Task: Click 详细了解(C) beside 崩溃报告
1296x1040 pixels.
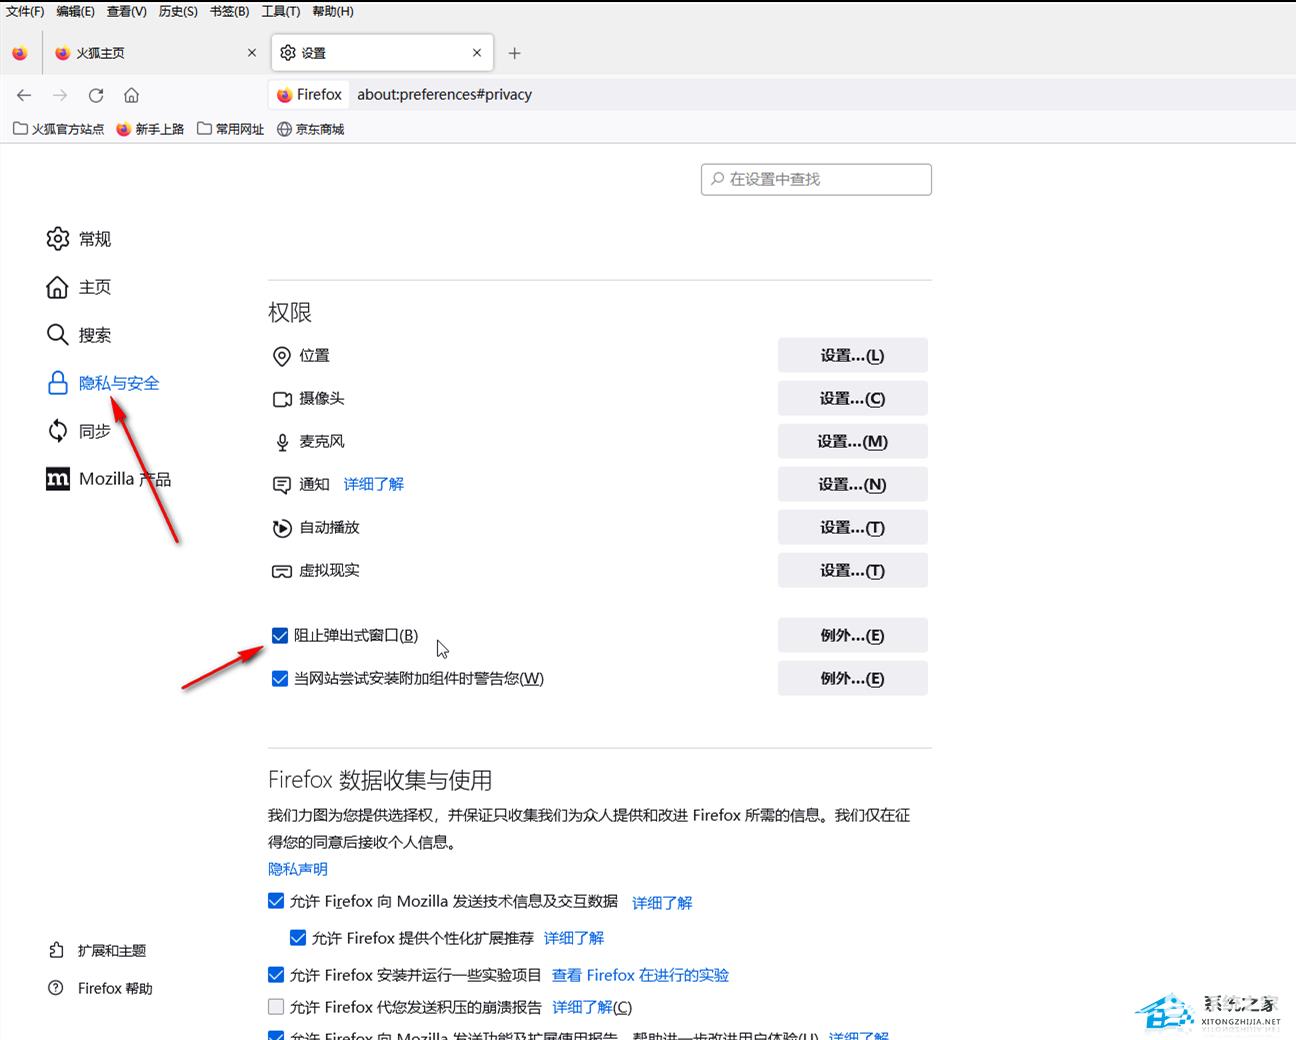Action: click(x=592, y=1007)
